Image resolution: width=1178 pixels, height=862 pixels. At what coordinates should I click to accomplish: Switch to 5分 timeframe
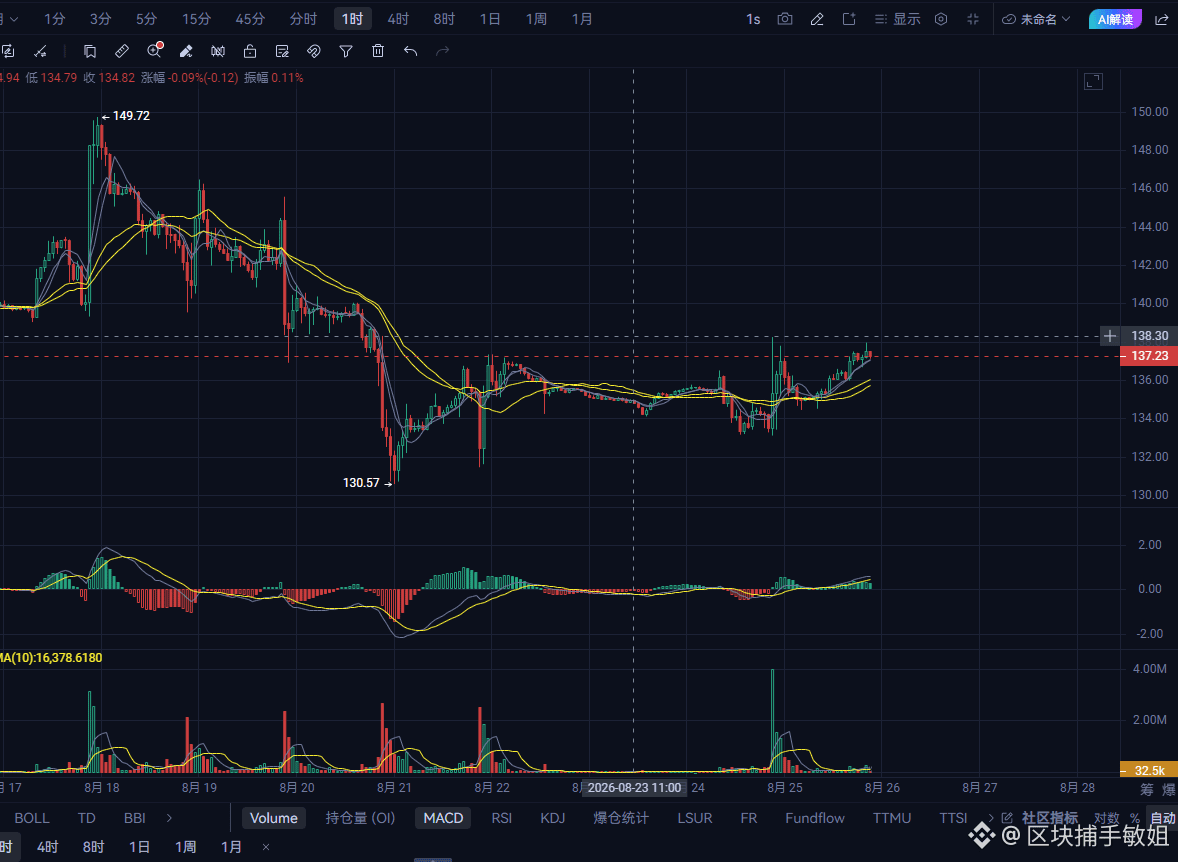(x=146, y=19)
